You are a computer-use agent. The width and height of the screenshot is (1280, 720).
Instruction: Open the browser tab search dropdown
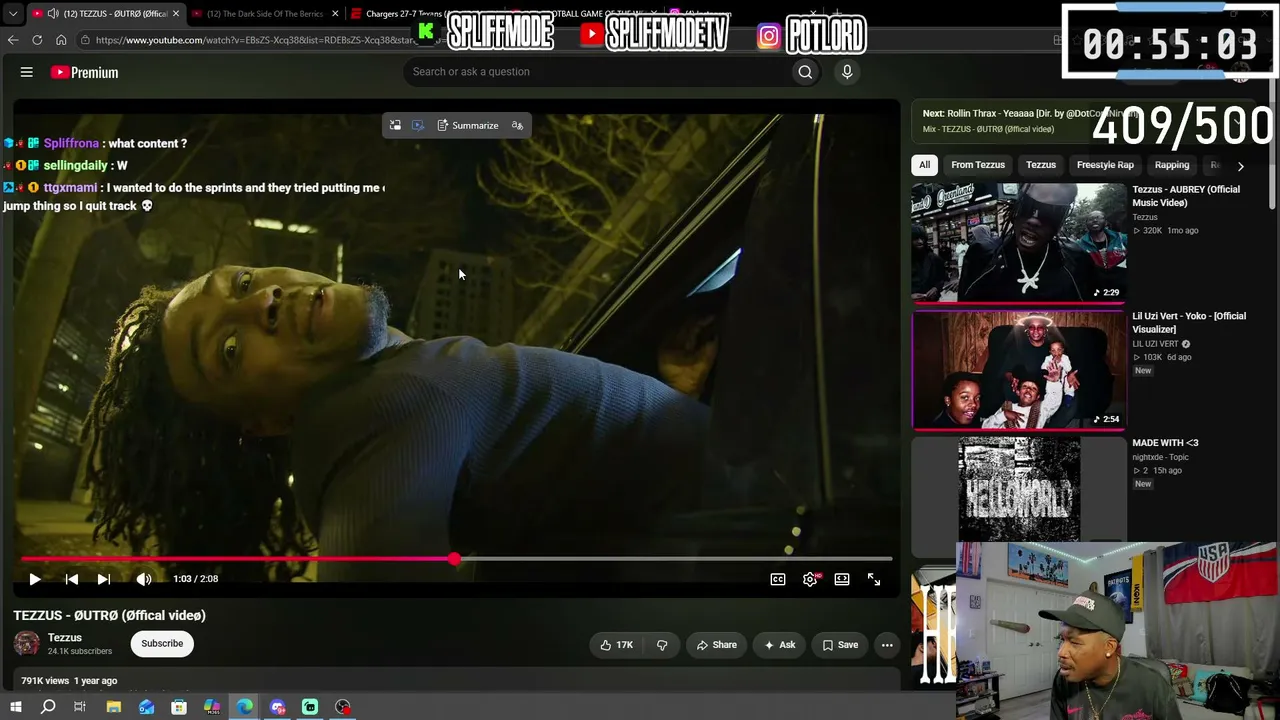13,14
